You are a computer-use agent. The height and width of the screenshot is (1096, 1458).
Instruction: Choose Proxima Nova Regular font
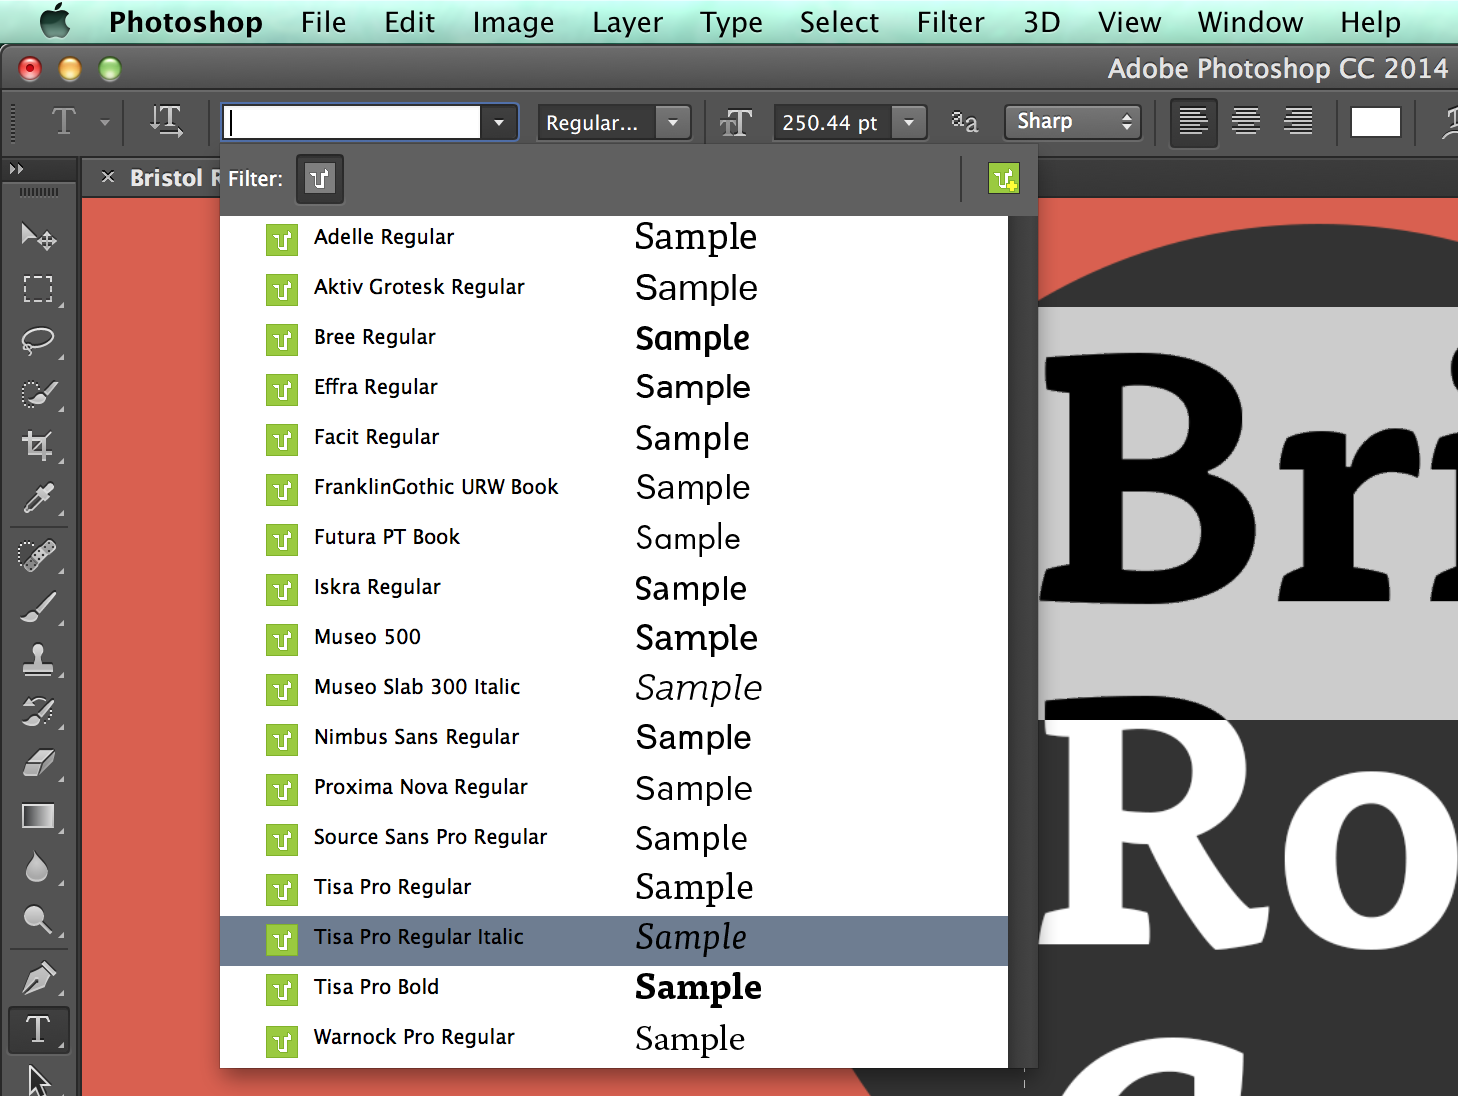tap(614, 787)
